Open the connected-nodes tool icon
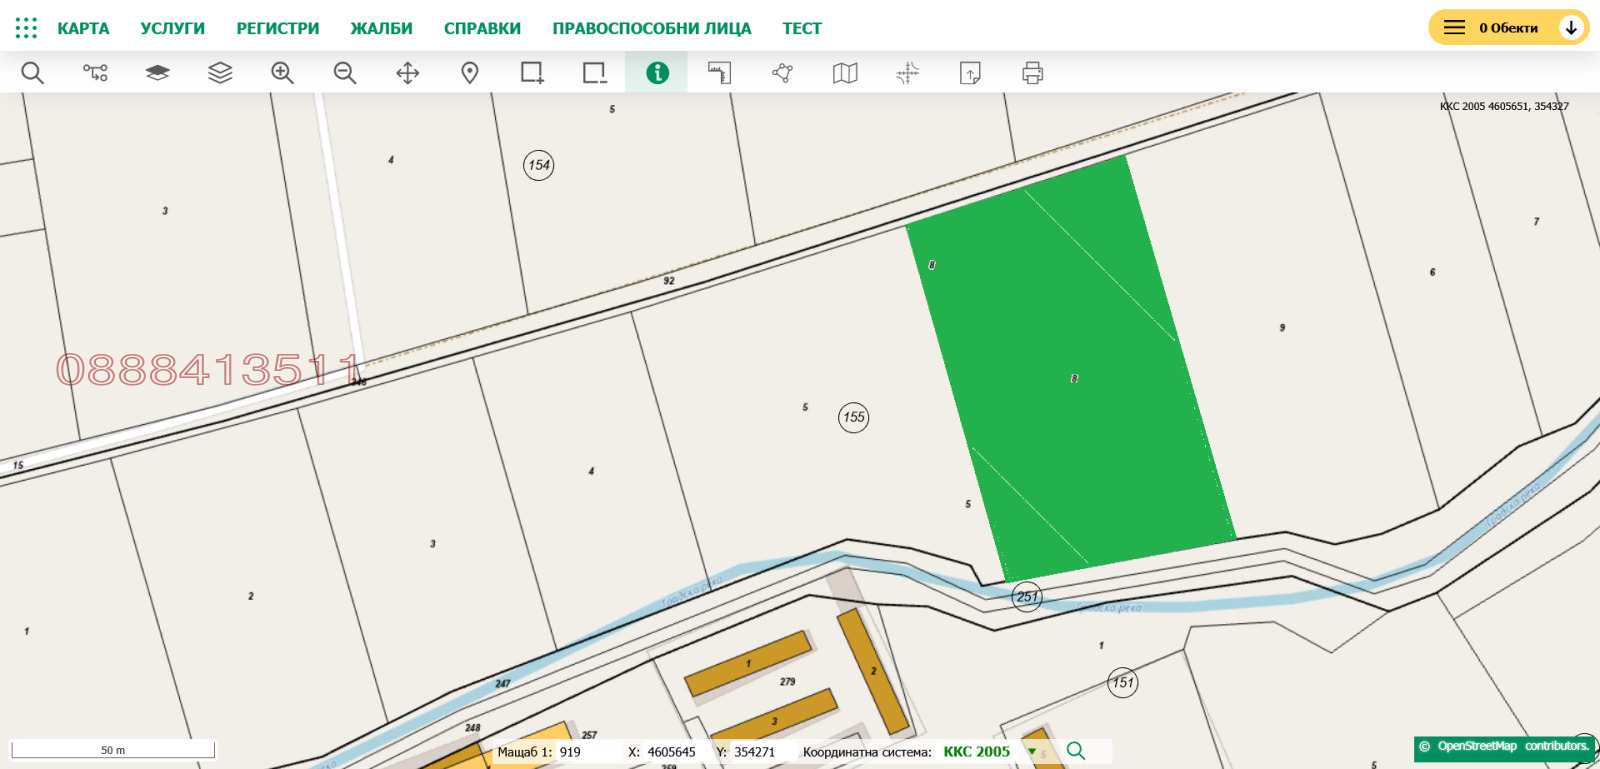 (x=95, y=73)
